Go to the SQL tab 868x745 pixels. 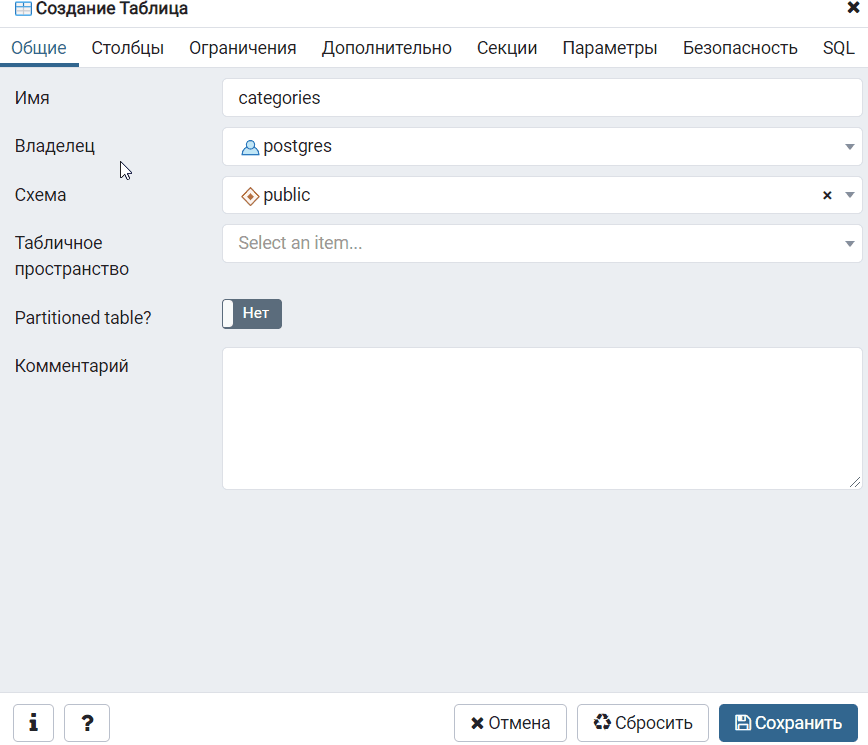pos(838,48)
